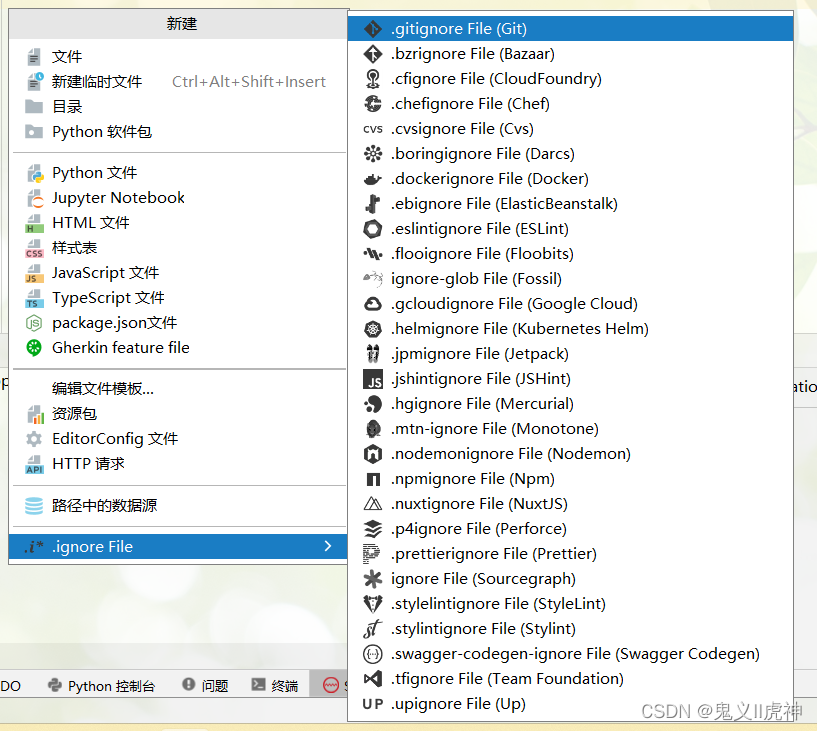Click the Swagger Codegen icon
The image size is (817, 731).
click(373, 654)
